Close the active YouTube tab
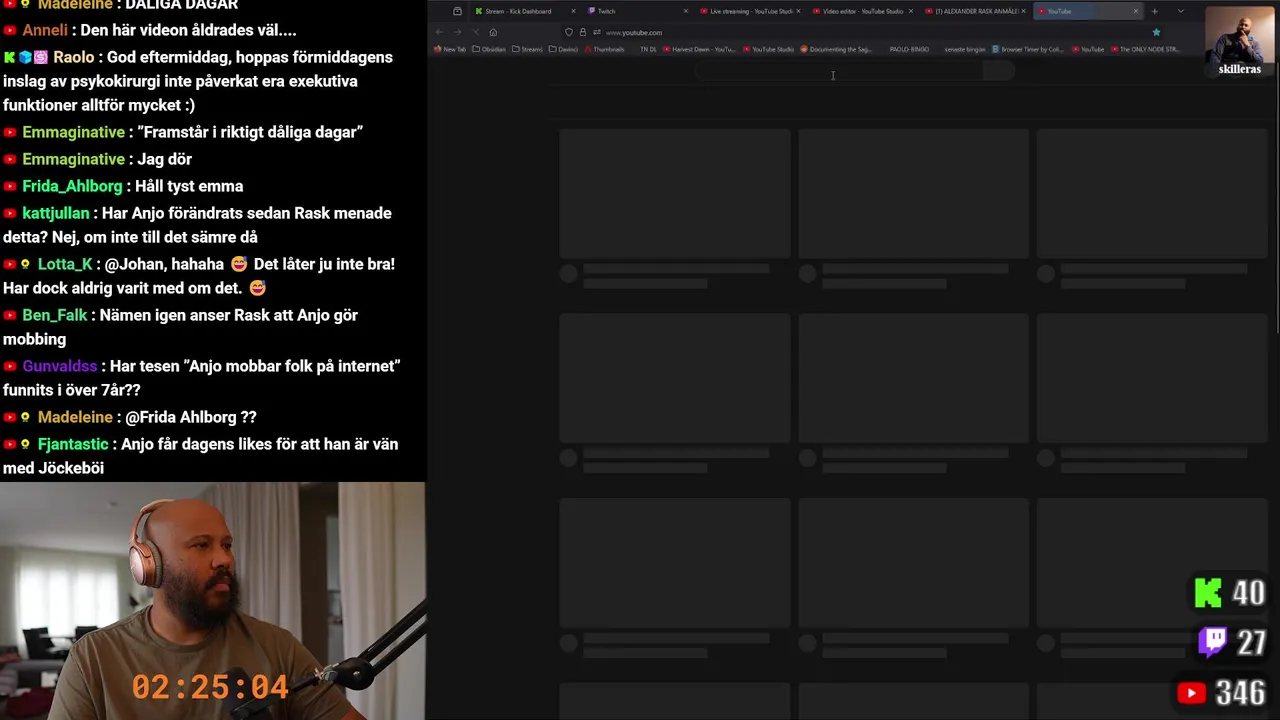This screenshot has height=720, width=1280. tap(1136, 11)
